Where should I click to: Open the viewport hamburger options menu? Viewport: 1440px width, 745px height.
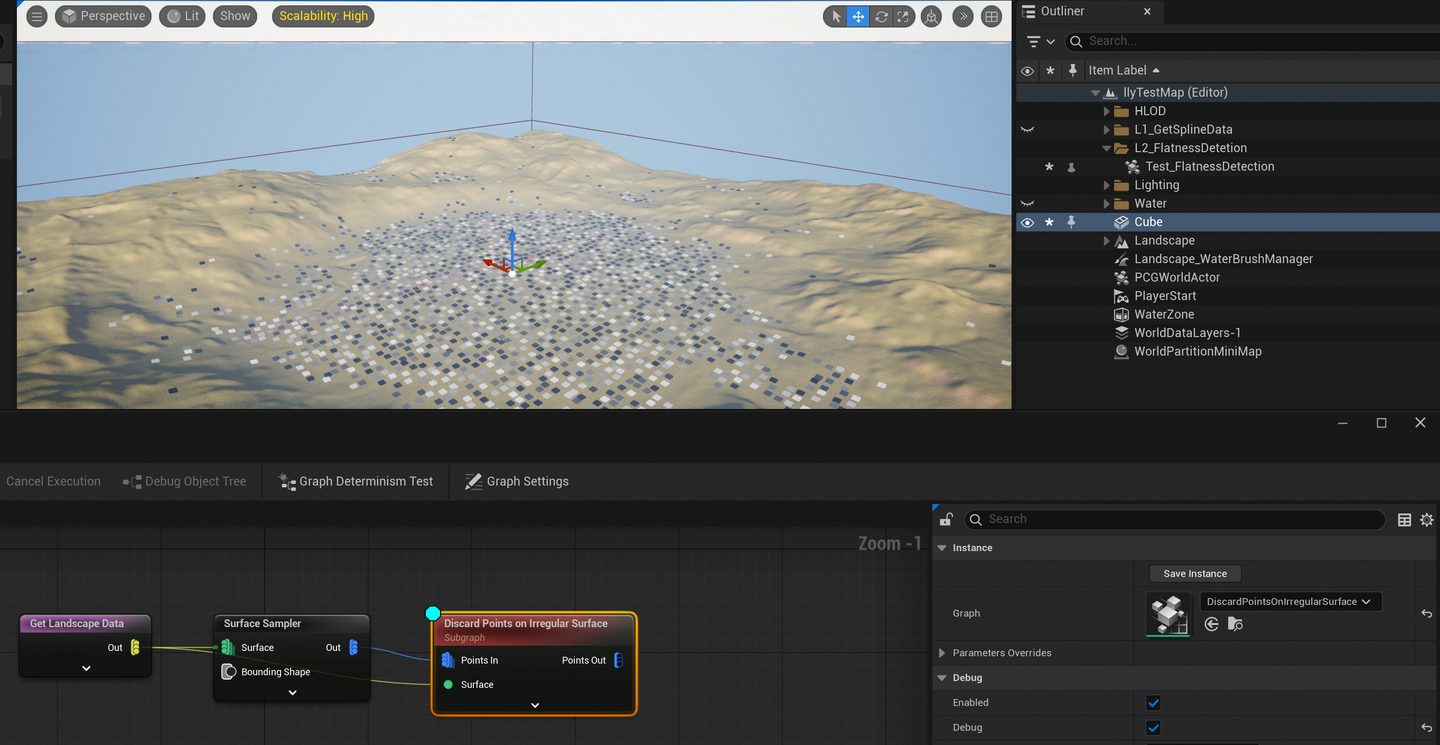pos(37,16)
